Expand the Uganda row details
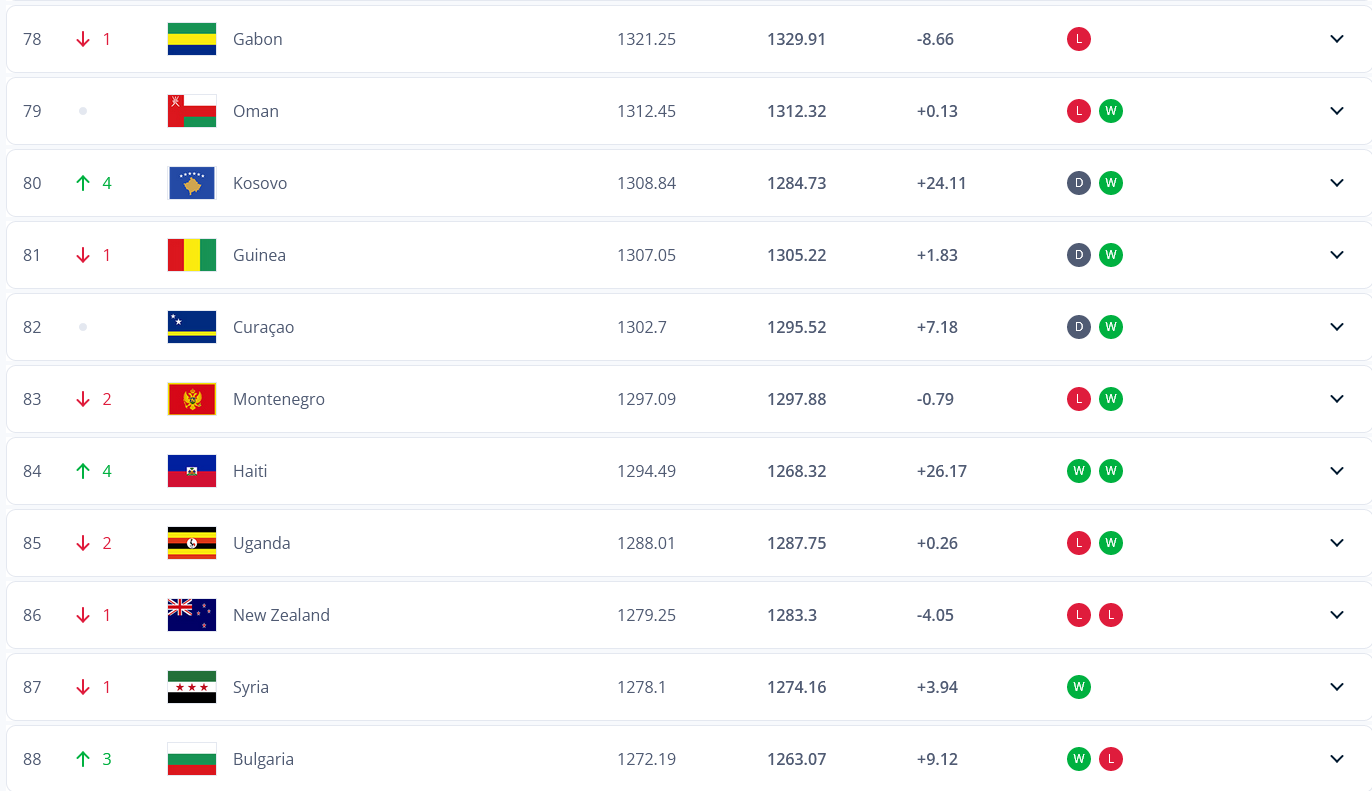Image resolution: width=1372 pixels, height=791 pixels. point(1337,543)
